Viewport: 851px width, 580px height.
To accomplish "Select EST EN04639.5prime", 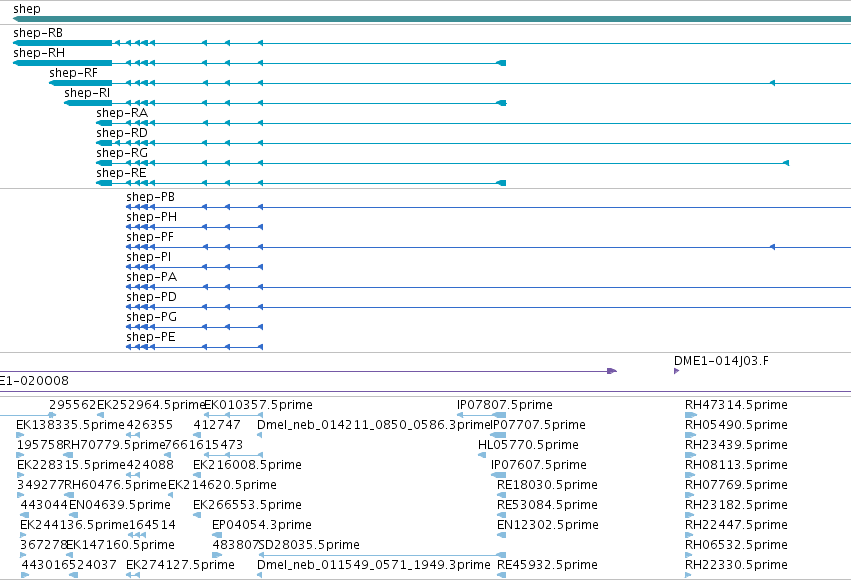I will tap(120, 506).
